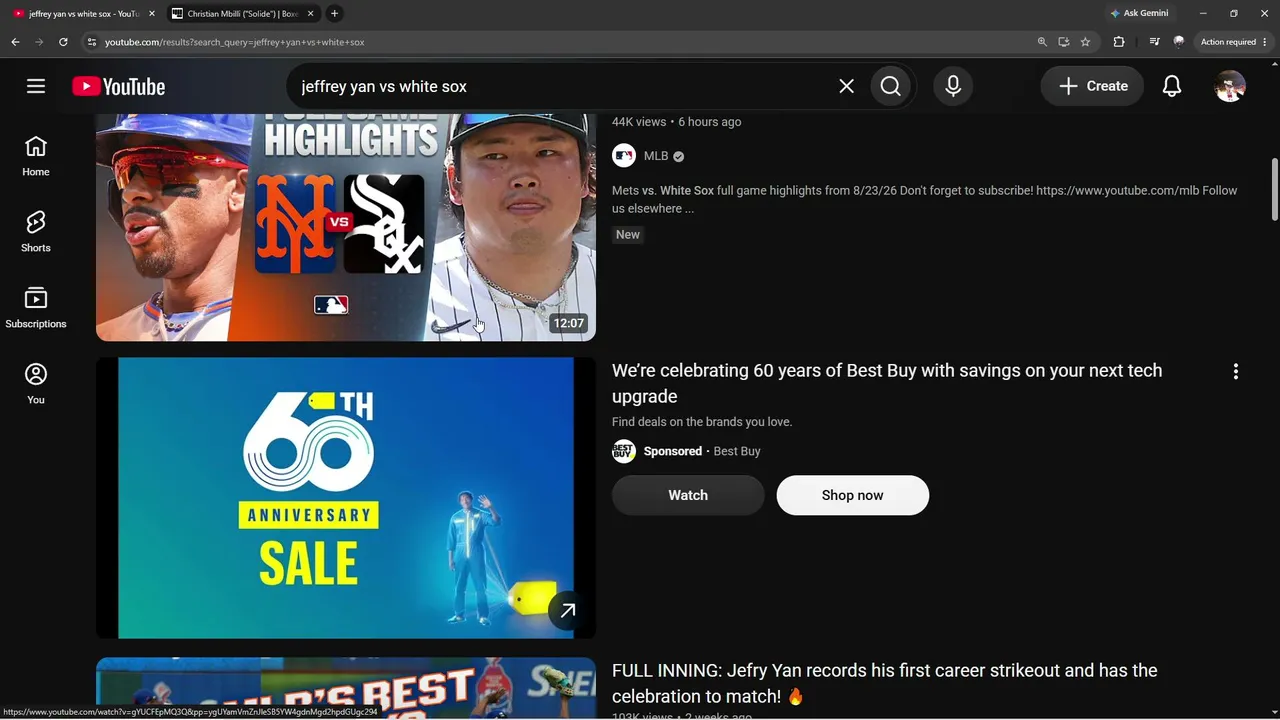Open Best Buy 60th Anniversary Sale thumbnail

(x=346, y=498)
